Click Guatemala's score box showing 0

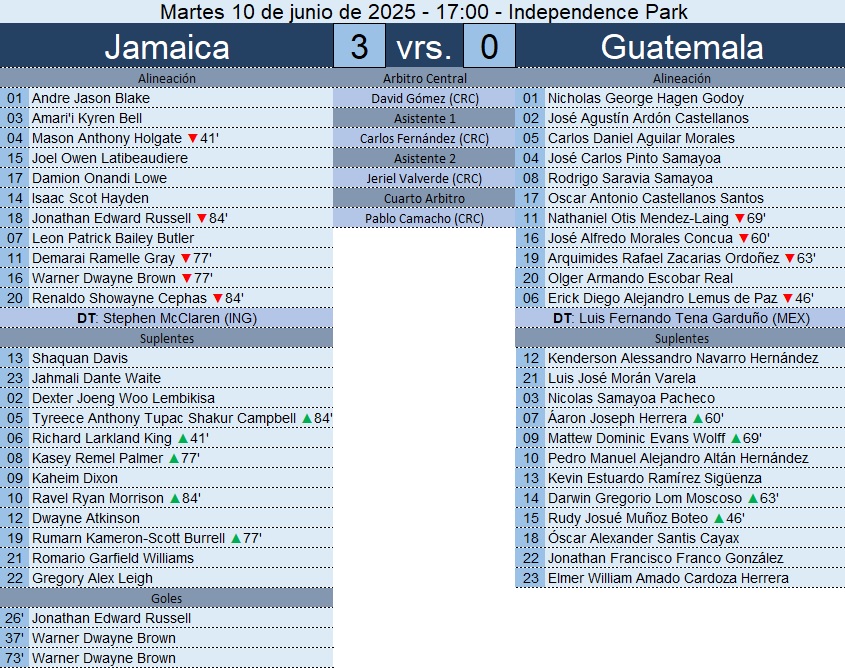(x=490, y=47)
